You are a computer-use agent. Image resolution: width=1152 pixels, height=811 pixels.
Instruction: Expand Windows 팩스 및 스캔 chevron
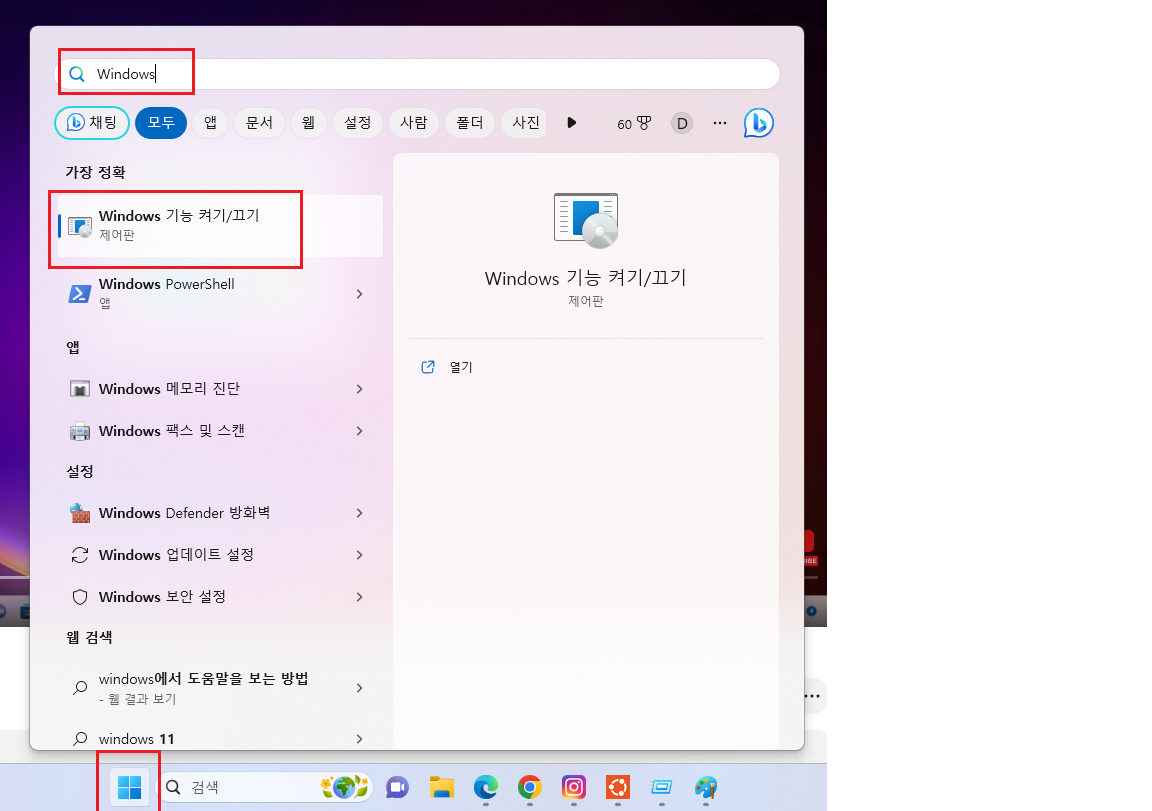click(359, 430)
